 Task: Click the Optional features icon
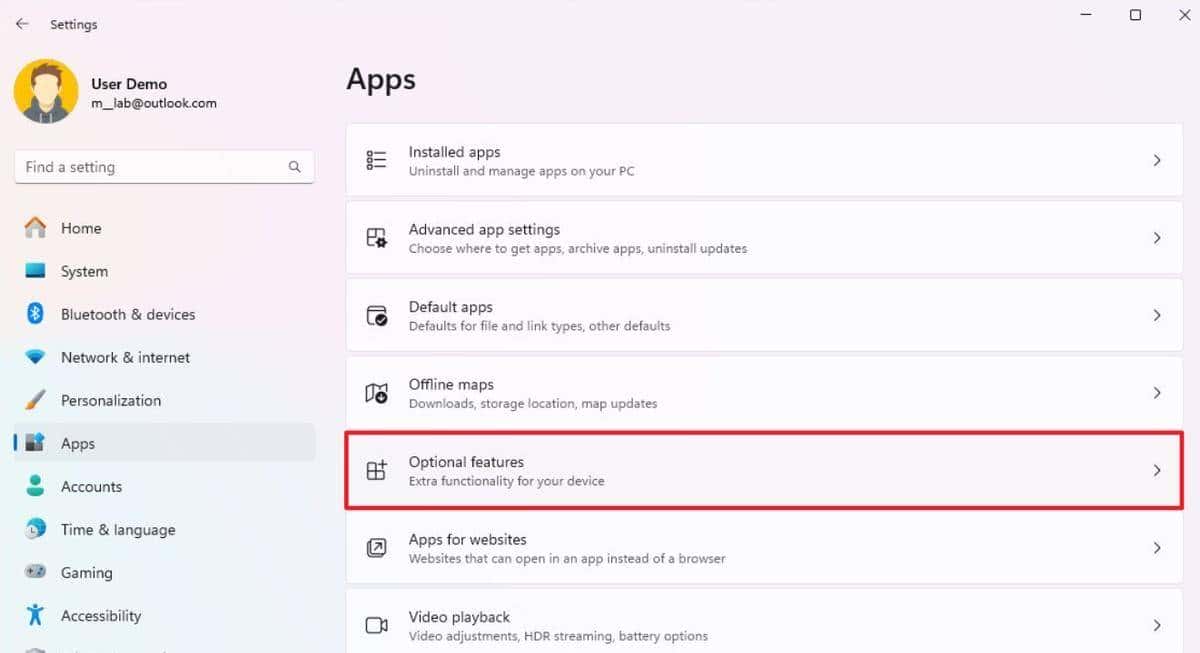376,470
